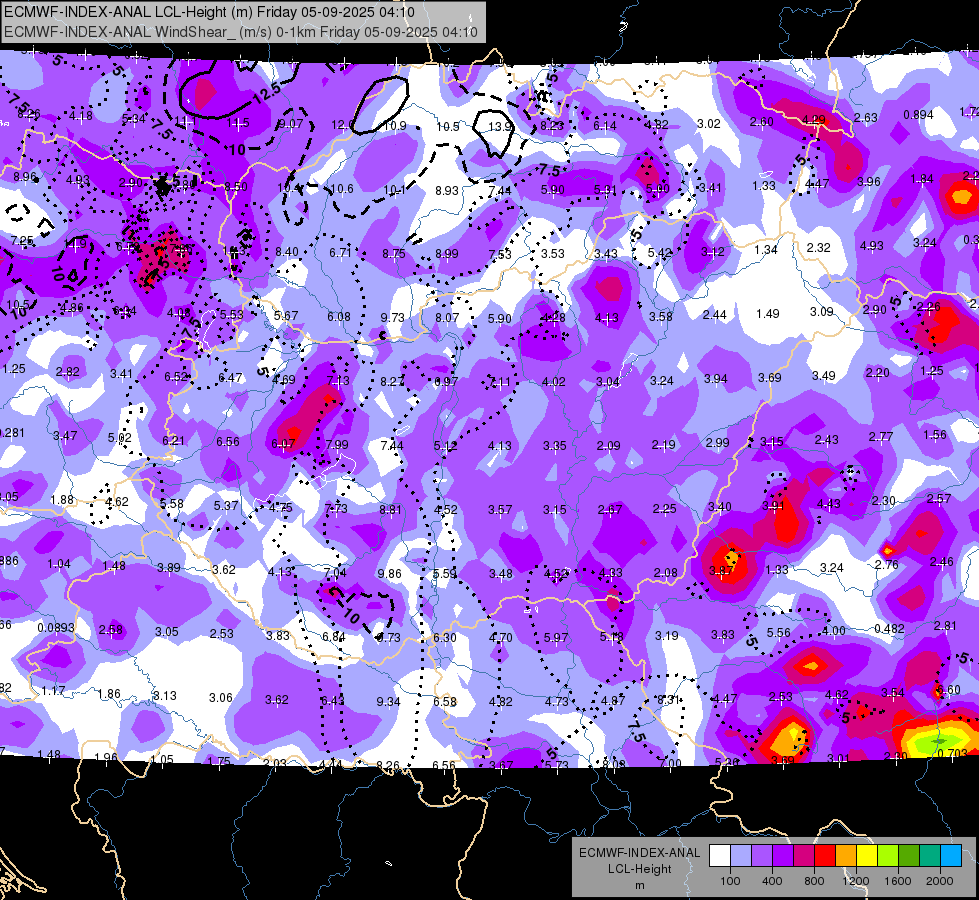Click the wind shear value 9.34
Screen dimensions: 979x900
(388, 702)
